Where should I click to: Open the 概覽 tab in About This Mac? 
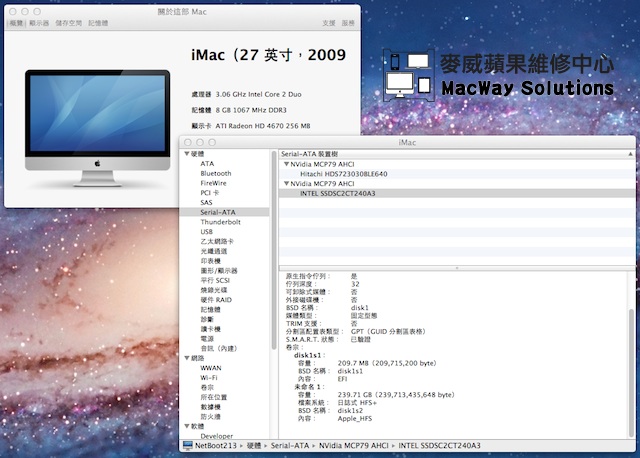pos(16,23)
